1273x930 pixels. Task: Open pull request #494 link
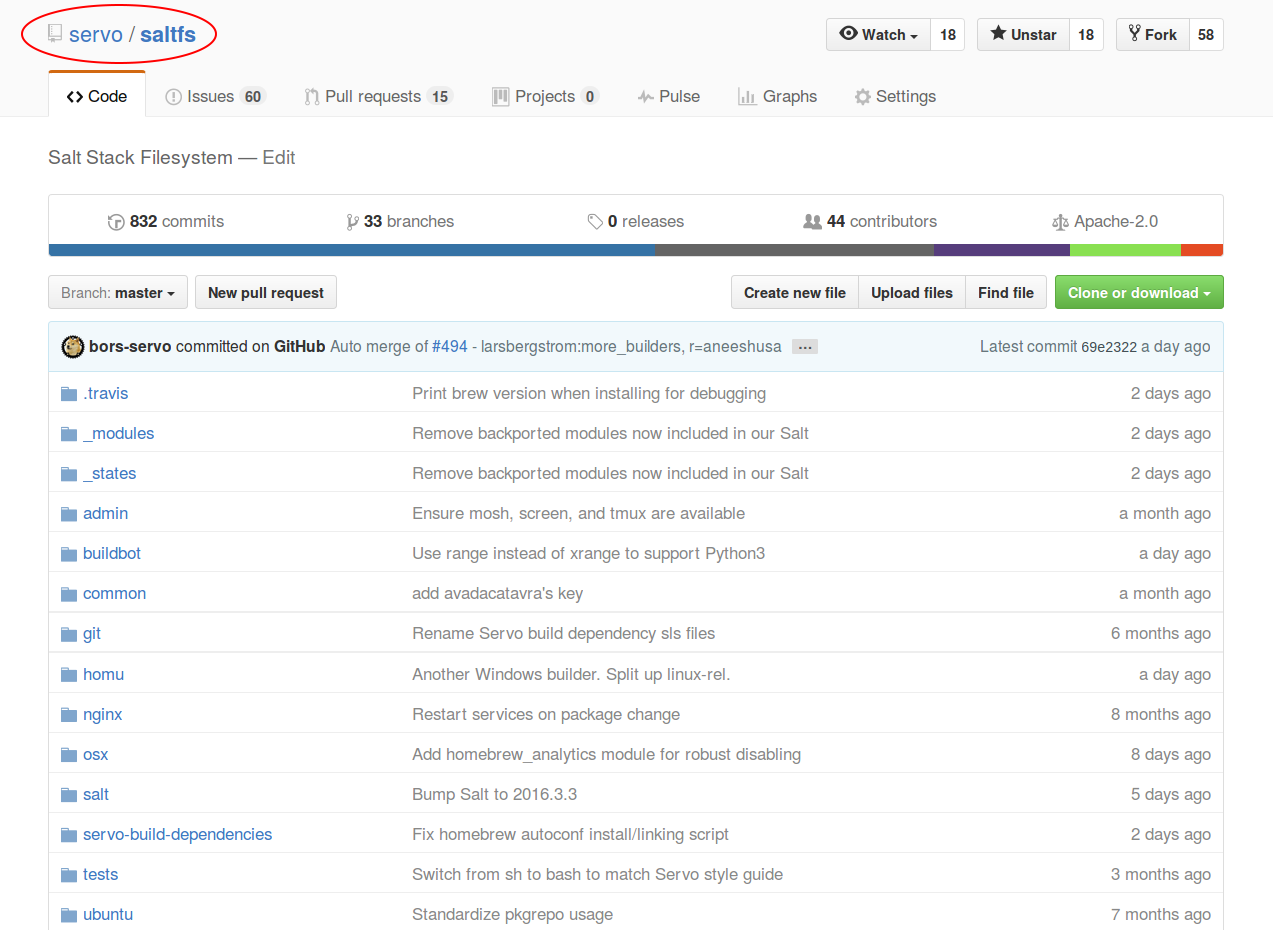tap(450, 347)
